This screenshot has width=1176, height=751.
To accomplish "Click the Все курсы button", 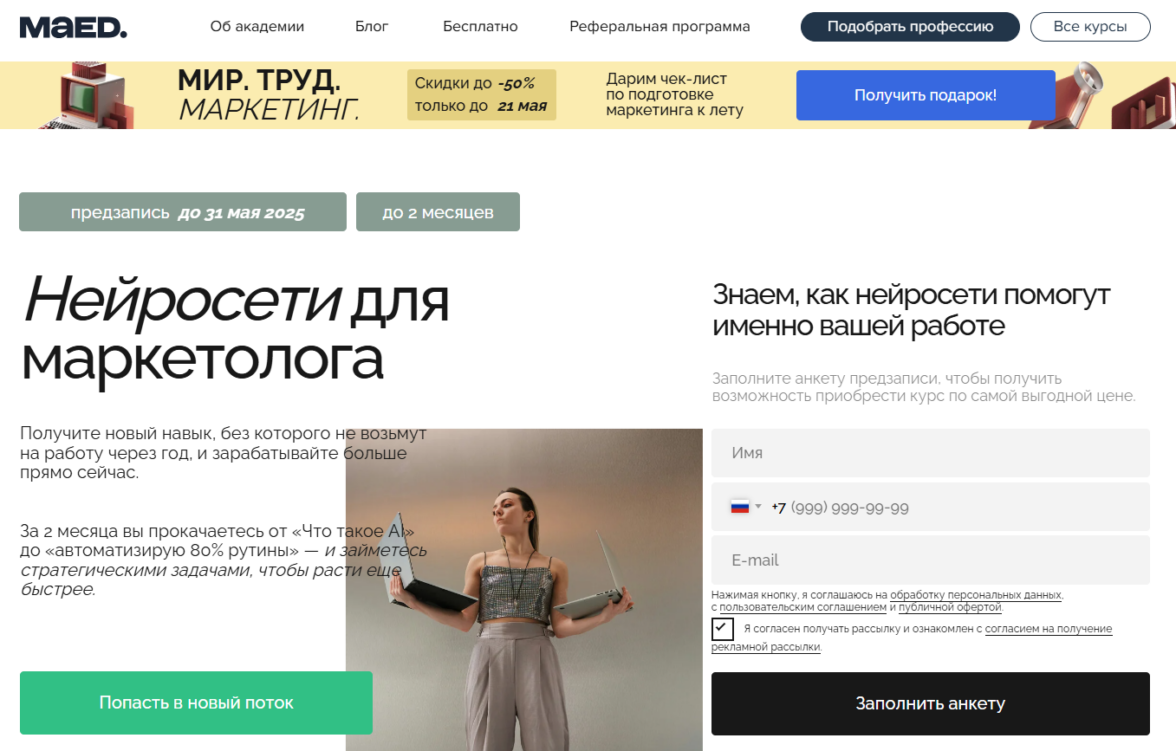I will [x=1090, y=26].
